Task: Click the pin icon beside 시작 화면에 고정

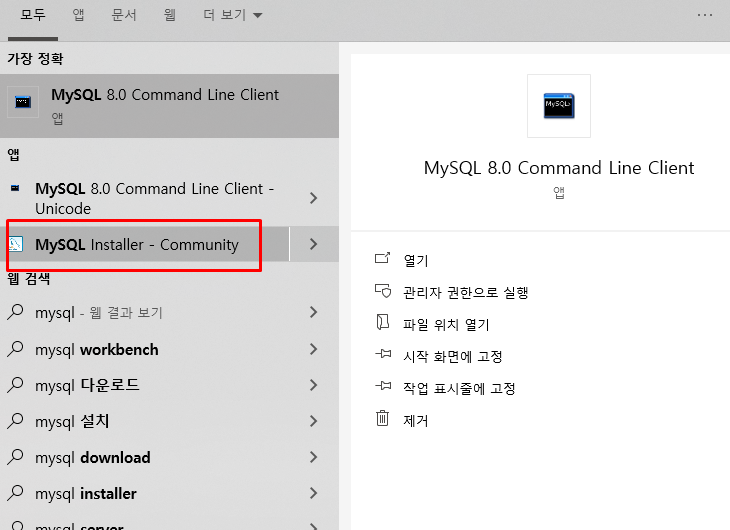Action: [383, 354]
